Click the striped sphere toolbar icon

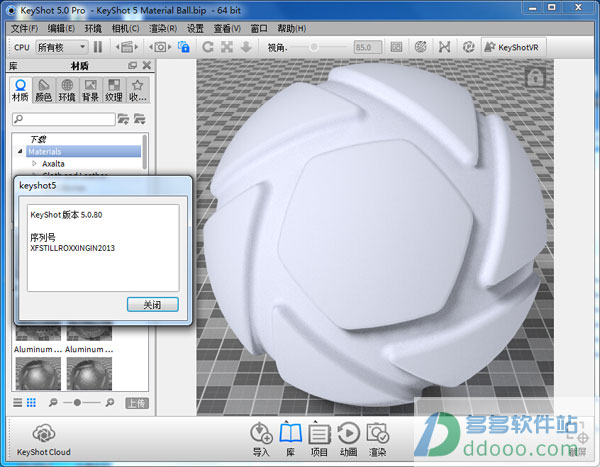click(x=421, y=47)
